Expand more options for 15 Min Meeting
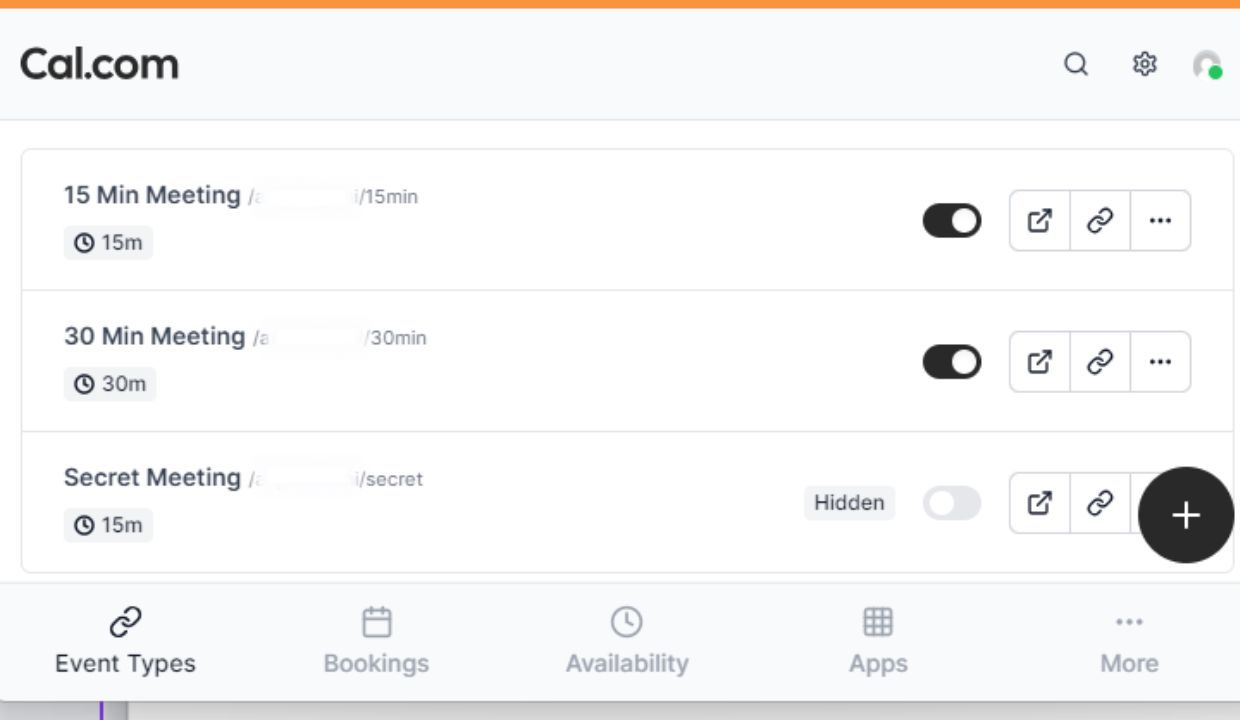1240x720 pixels. (x=1160, y=221)
